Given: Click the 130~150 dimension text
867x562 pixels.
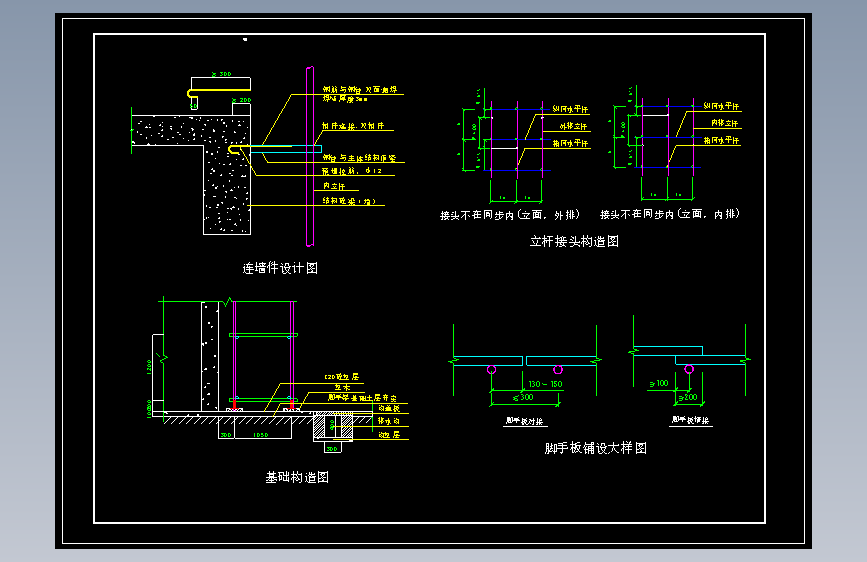Looking at the screenshot, I should click(x=545, y=384).
